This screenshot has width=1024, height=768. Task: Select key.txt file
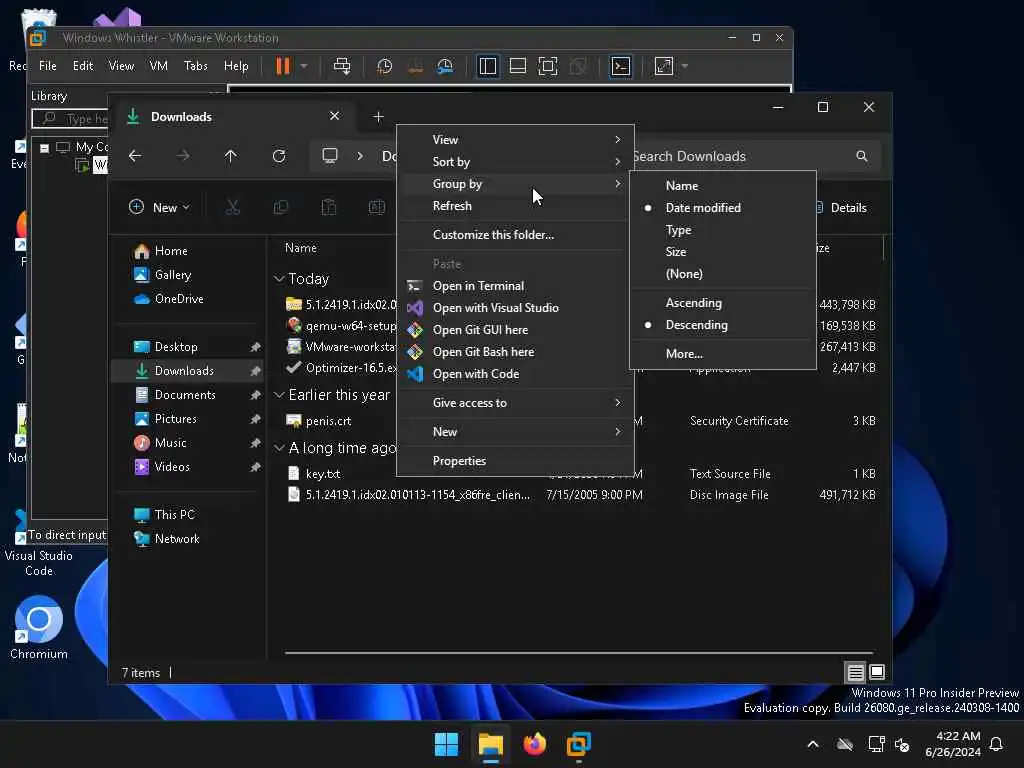[323, 474]
